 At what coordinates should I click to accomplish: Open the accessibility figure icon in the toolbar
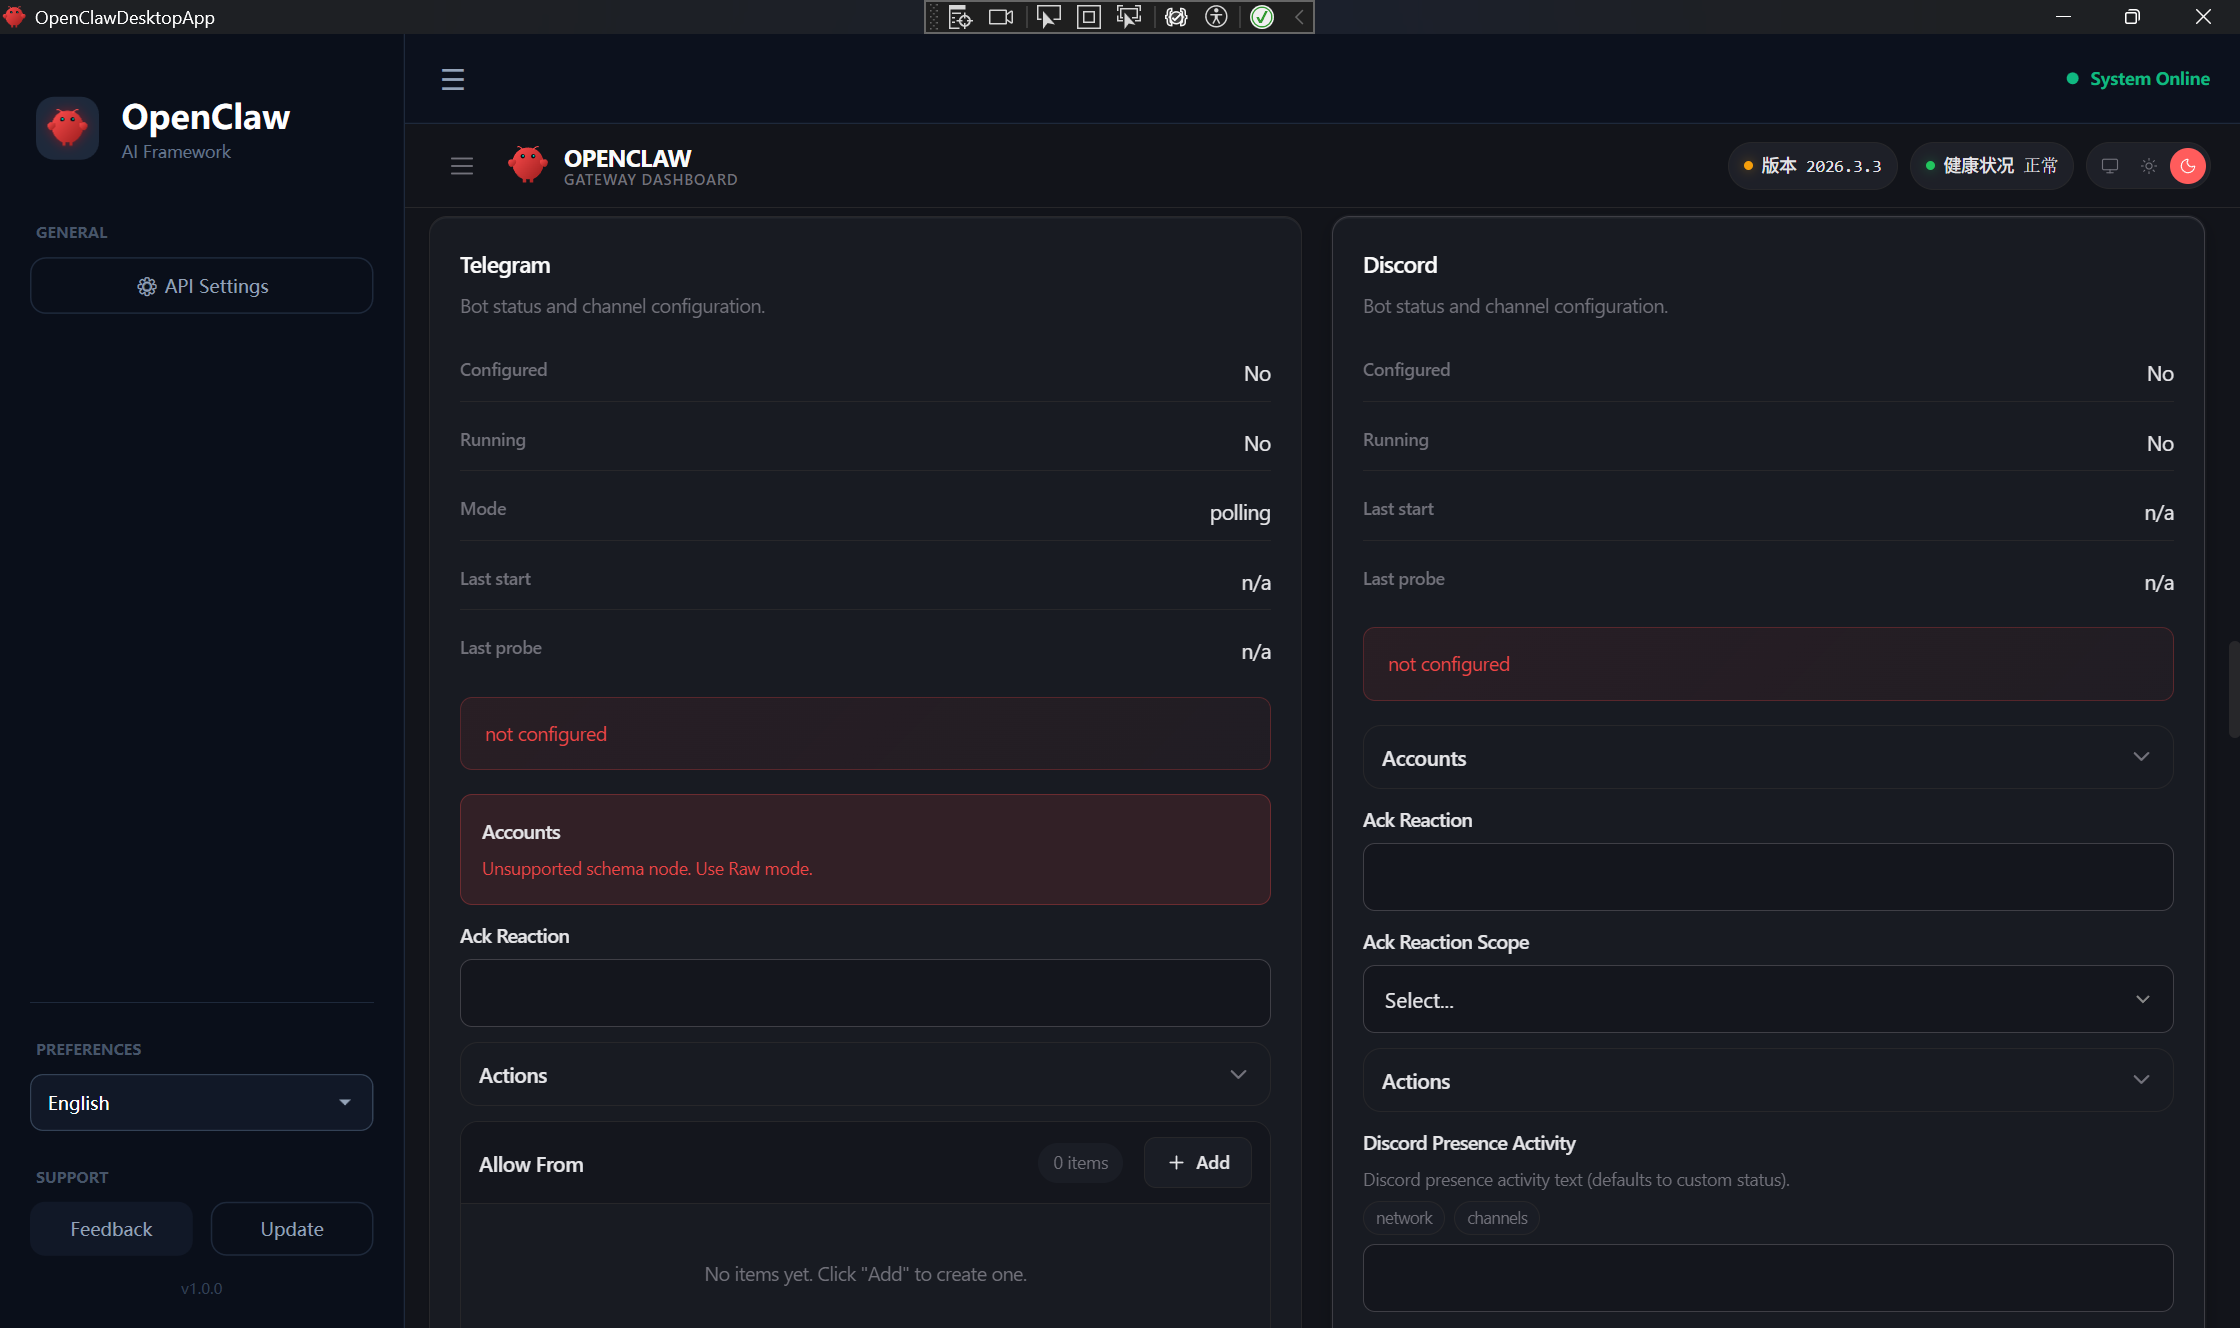pos(1216,17)
